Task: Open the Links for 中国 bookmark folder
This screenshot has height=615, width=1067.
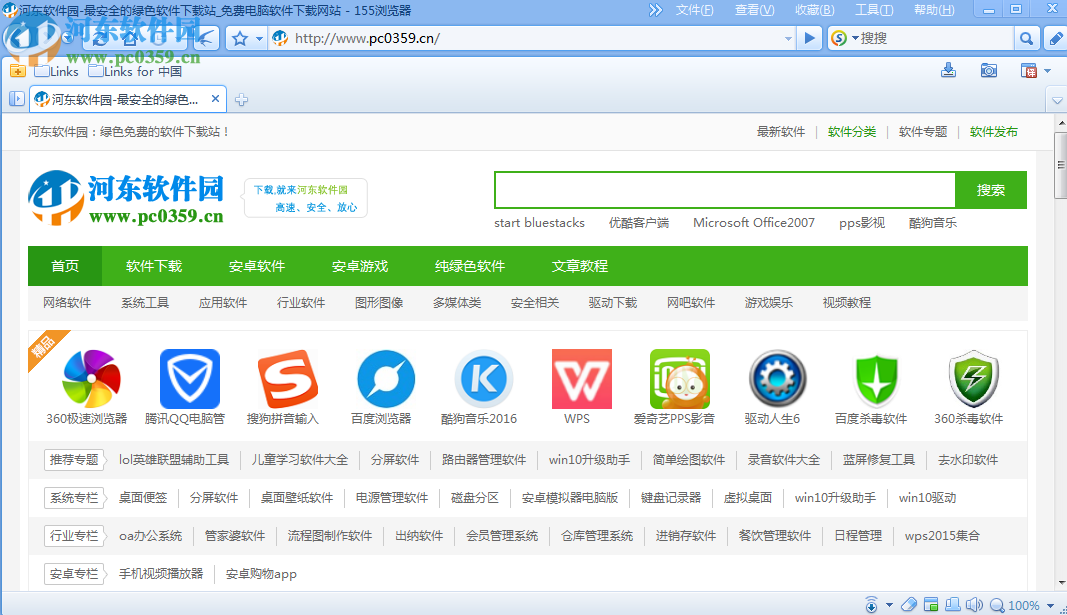Action: [135, 71]
